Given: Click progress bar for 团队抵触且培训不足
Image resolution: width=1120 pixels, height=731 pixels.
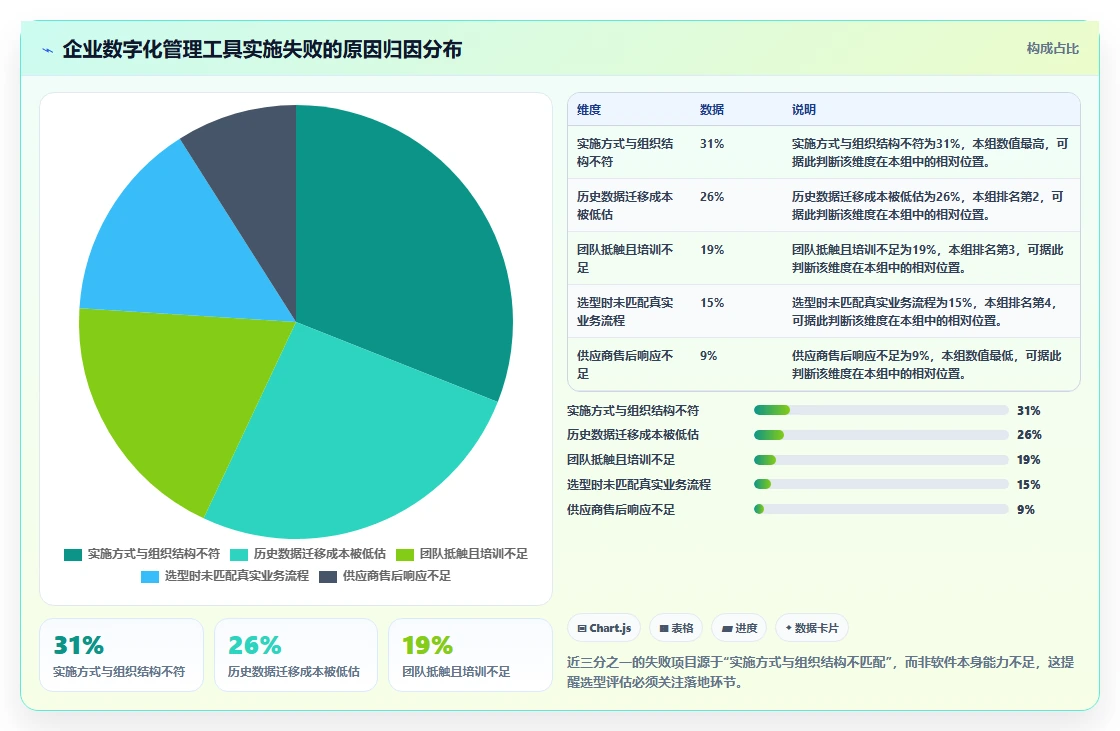Looking at the screenshot, I should [x=881, y=459].
